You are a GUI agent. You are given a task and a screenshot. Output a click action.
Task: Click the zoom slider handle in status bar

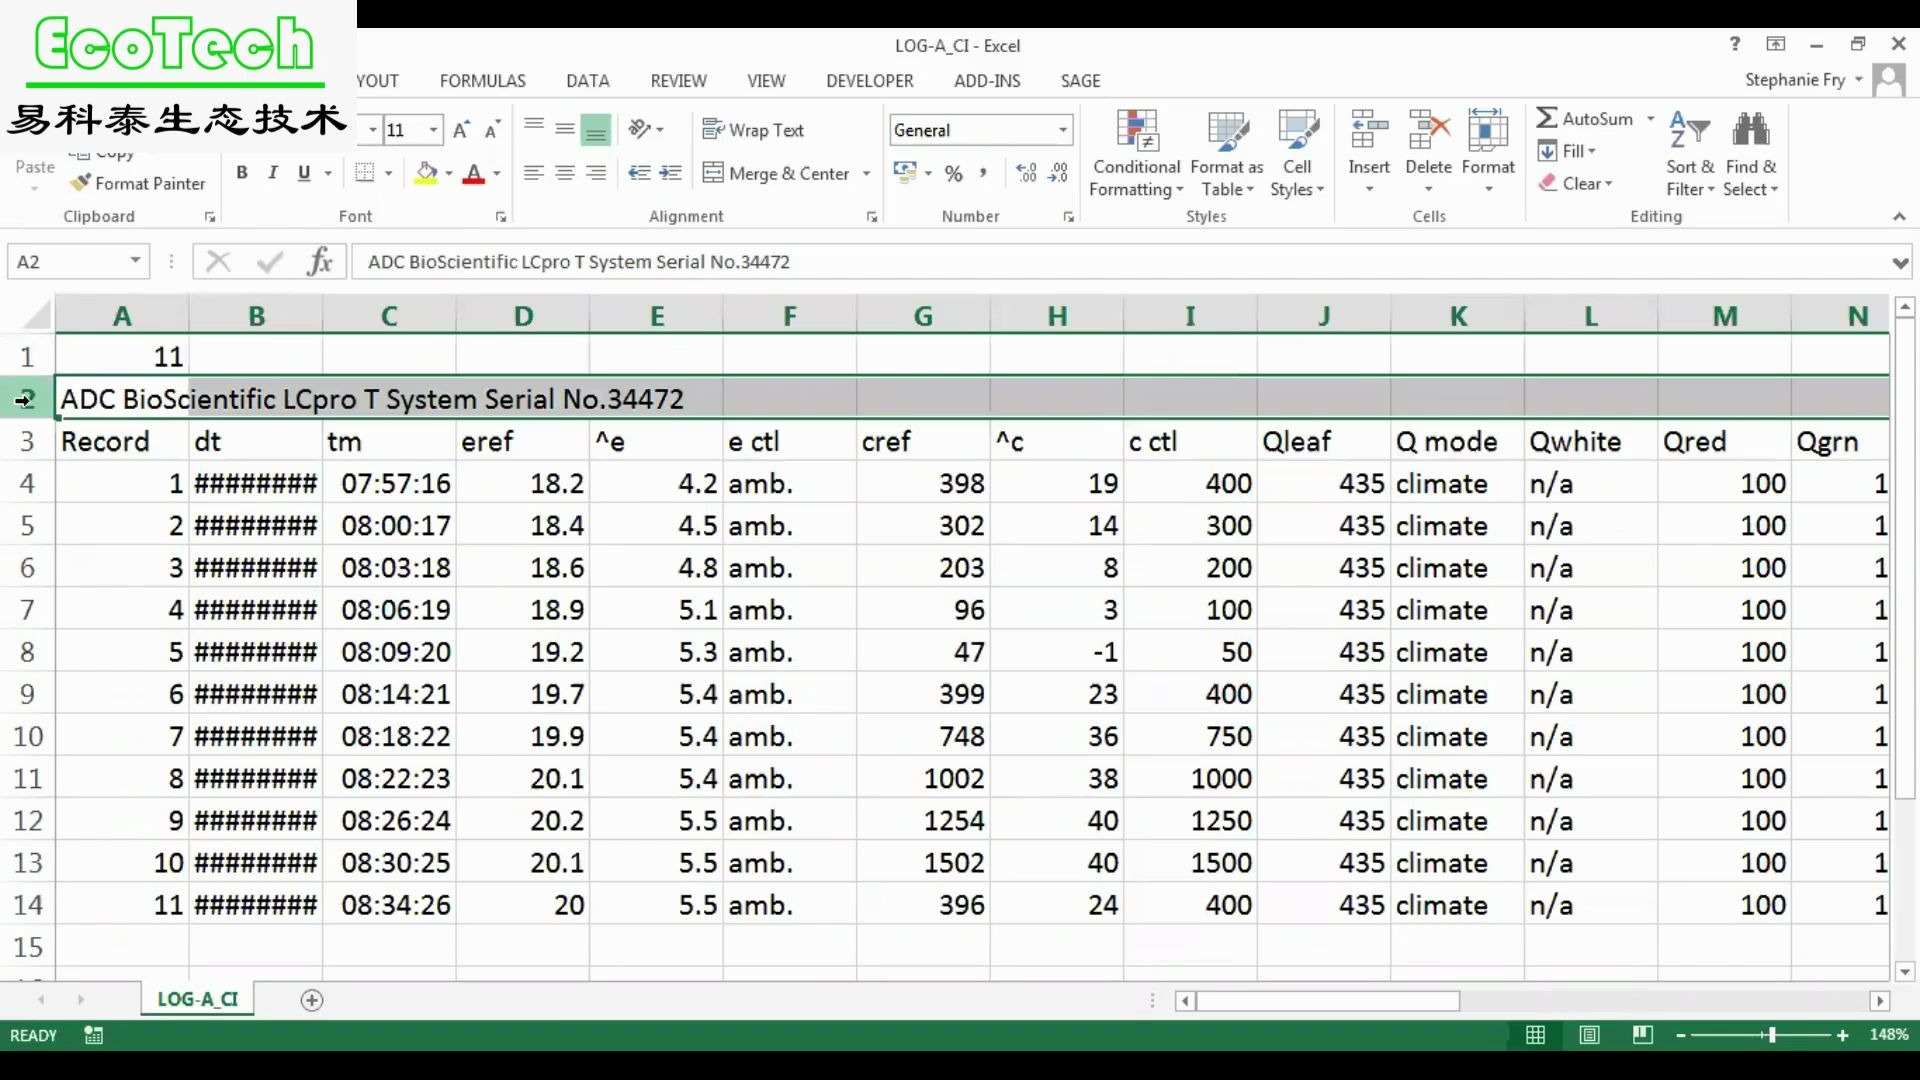click(1771, 1035)
